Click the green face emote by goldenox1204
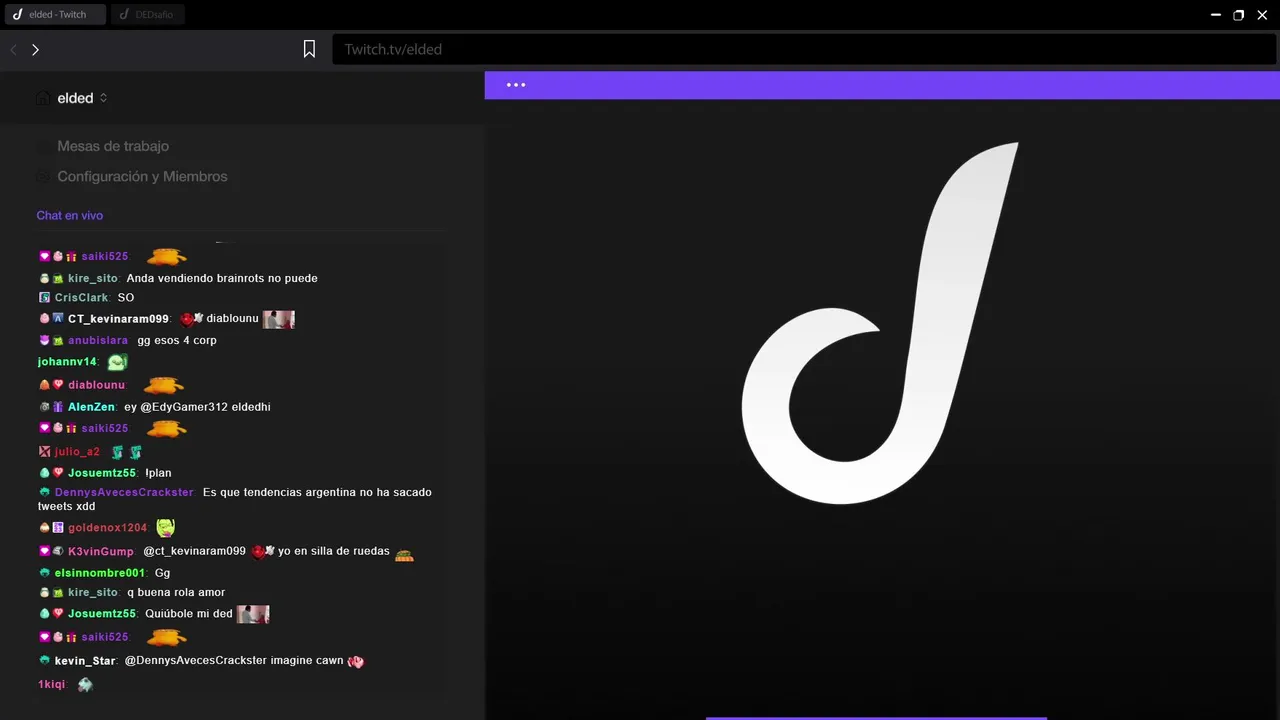Screen dimensions: 1280x720 (x=165, y=527)
